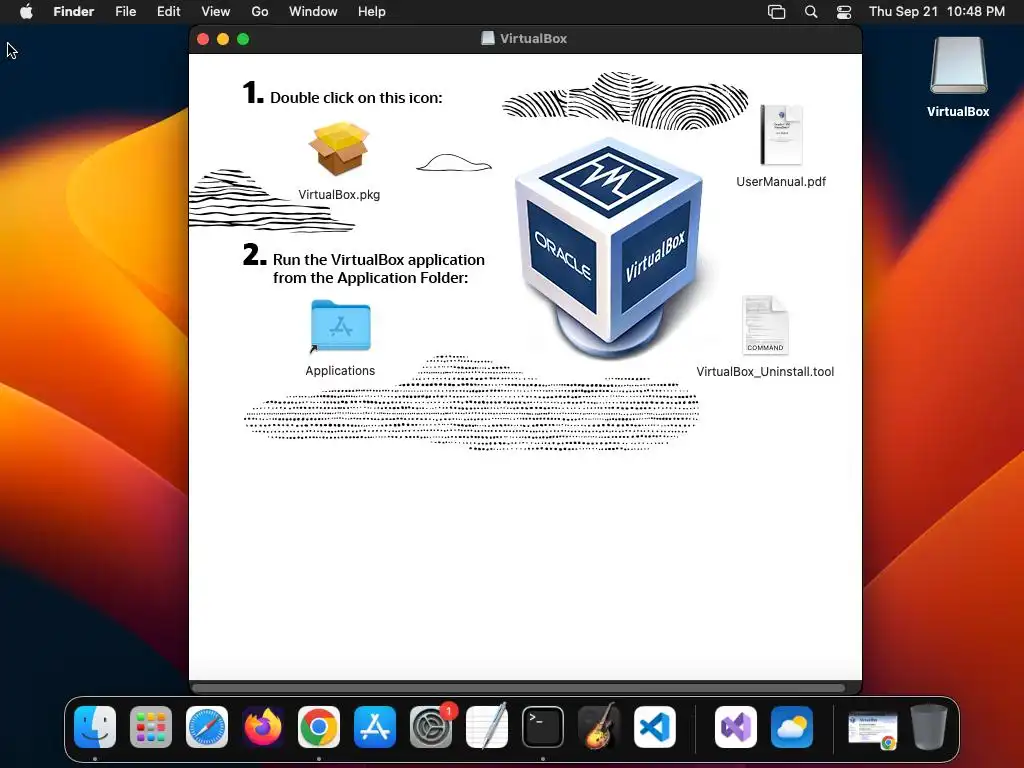Open the File menu
1024x768 pixels.
click(x=125, y=12)
